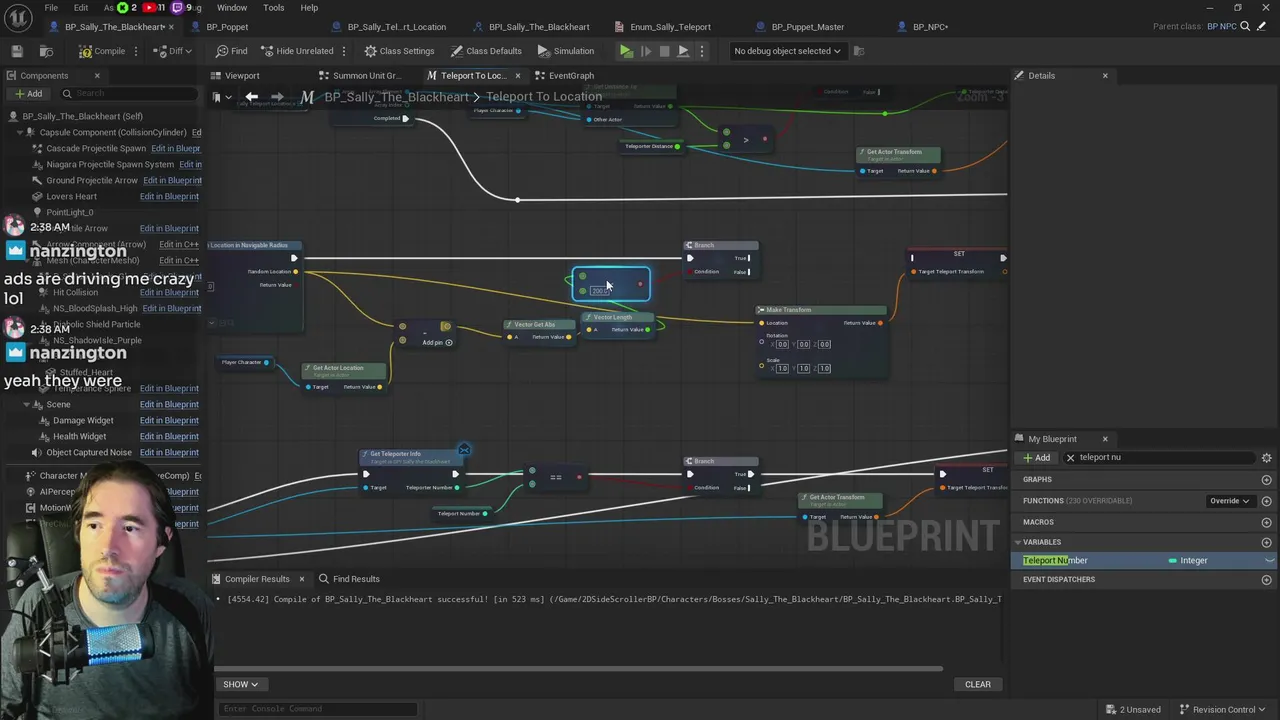This screenshot has height=720, width=1280.
Task: Switch to Enum_Sally_Teleport tab
Action: (670, 27)
